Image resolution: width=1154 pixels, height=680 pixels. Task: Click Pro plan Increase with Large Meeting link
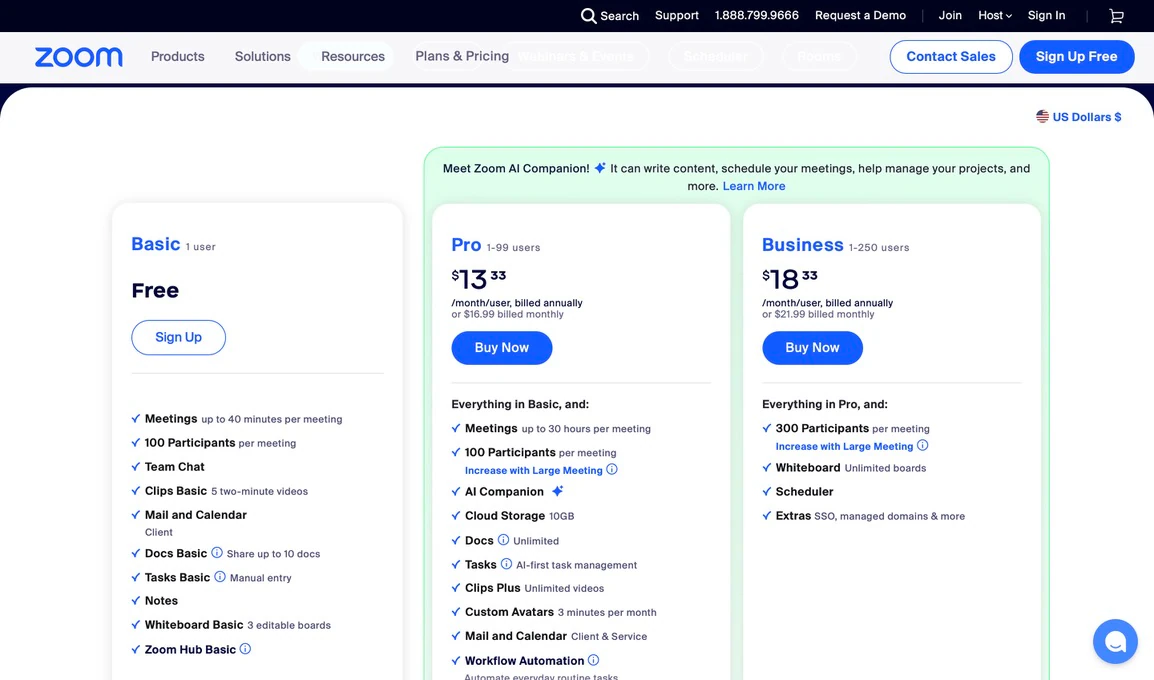534,470
